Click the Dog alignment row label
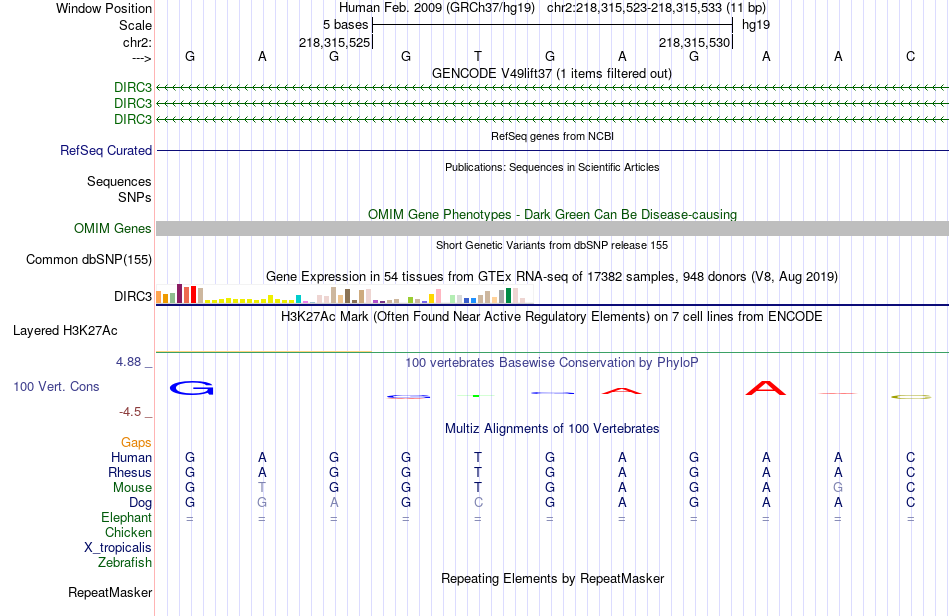This screenshot has width=950, height=616. click(x=140, y=503)
